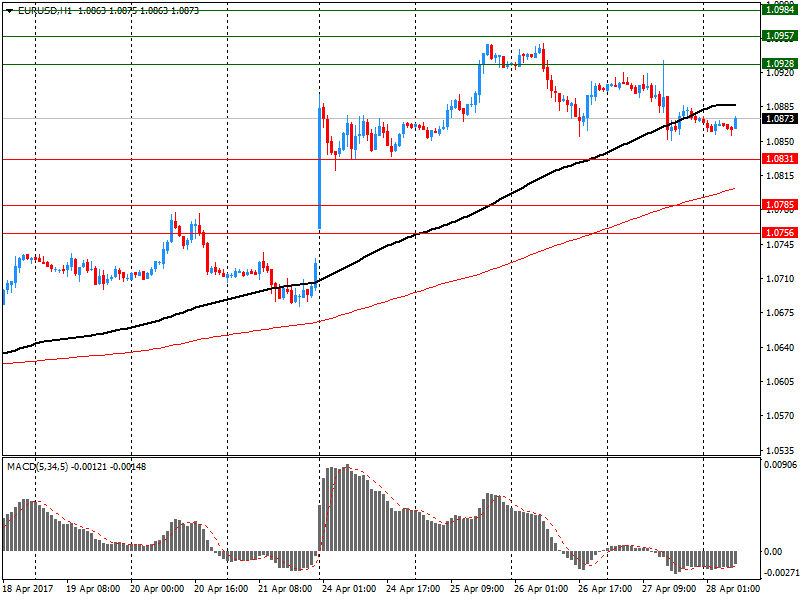Click the 20 Apr 00:00 time label
800x600 pixels.
(x=157, y=589)
